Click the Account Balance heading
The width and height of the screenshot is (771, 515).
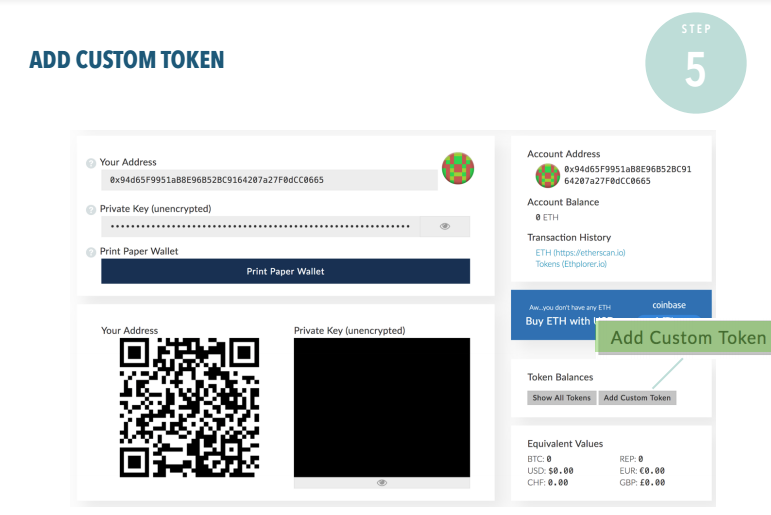[563, 202]
